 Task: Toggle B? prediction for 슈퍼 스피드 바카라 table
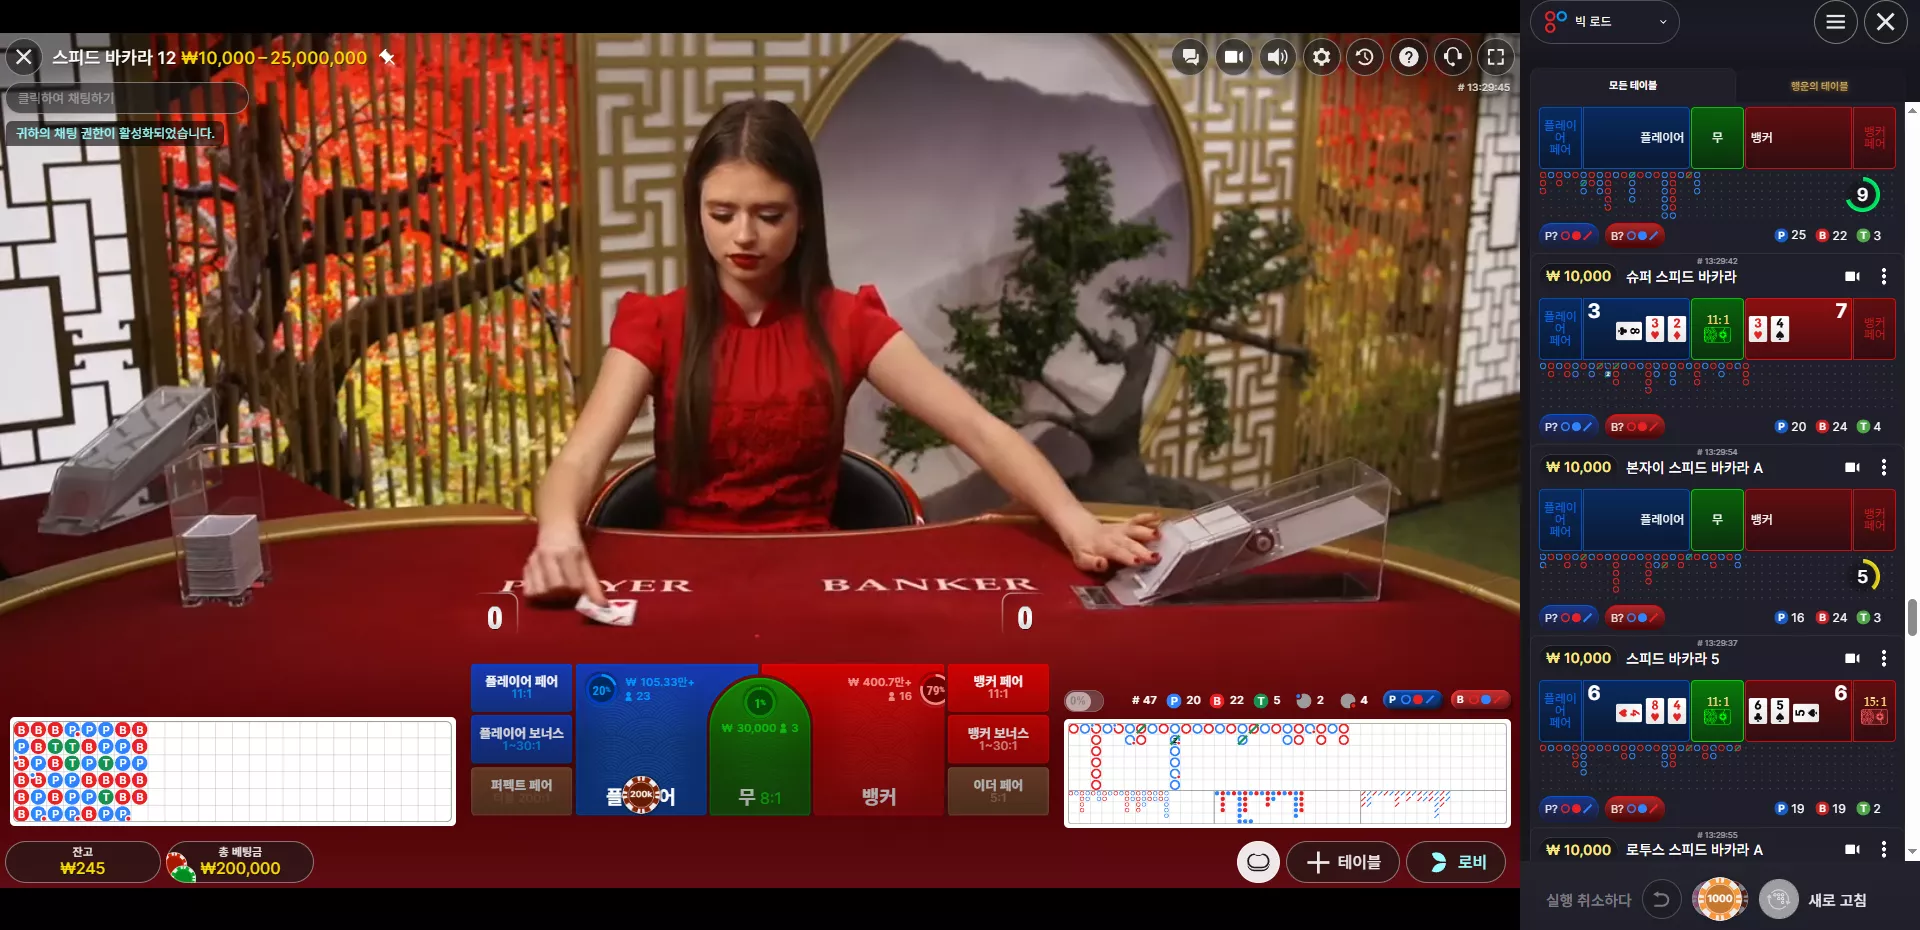point(1634,426)
